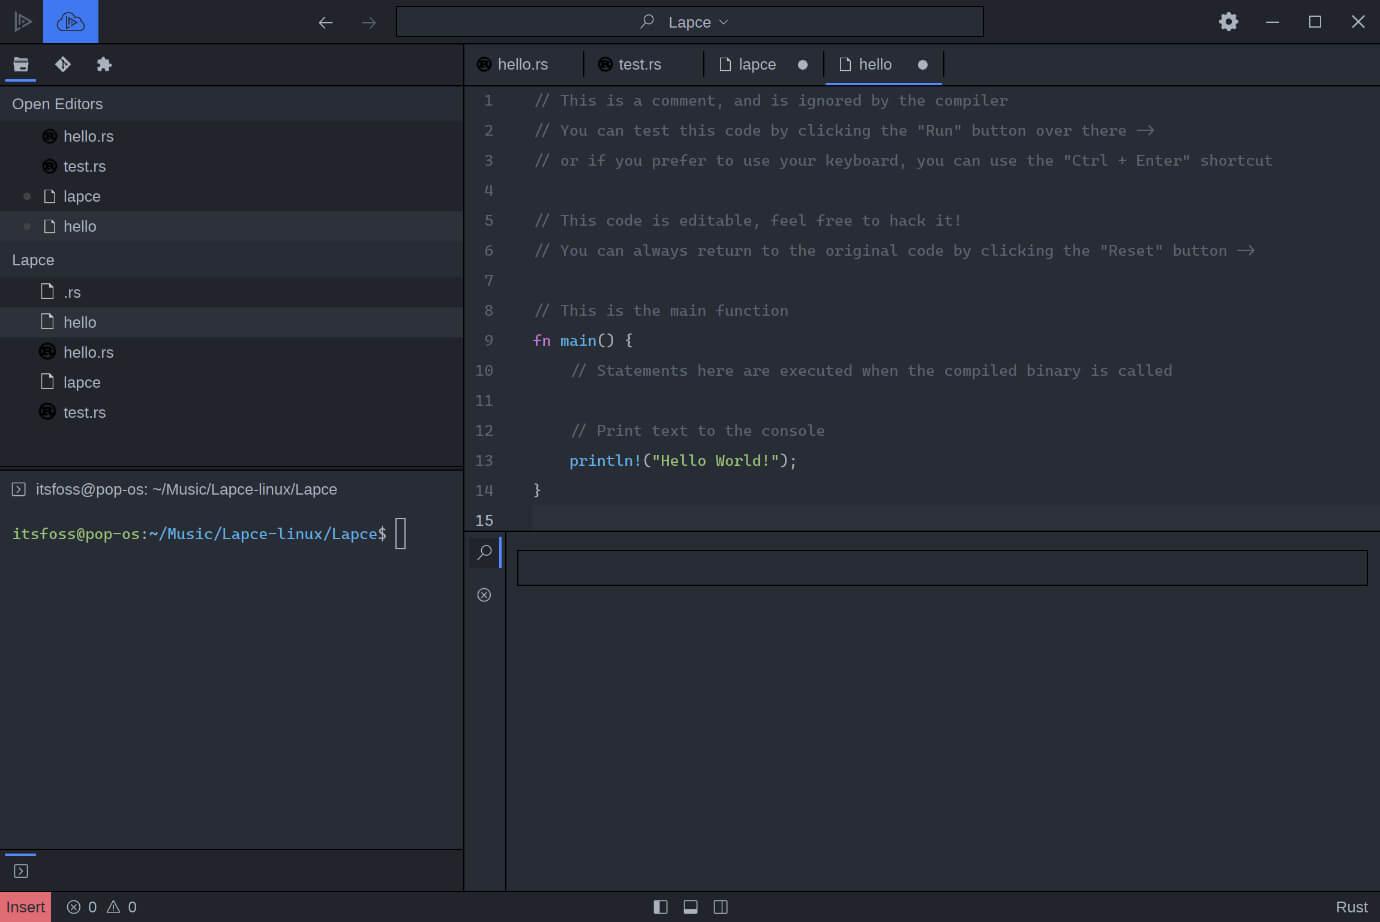Click the Insert mode indicator

[25, 907]
